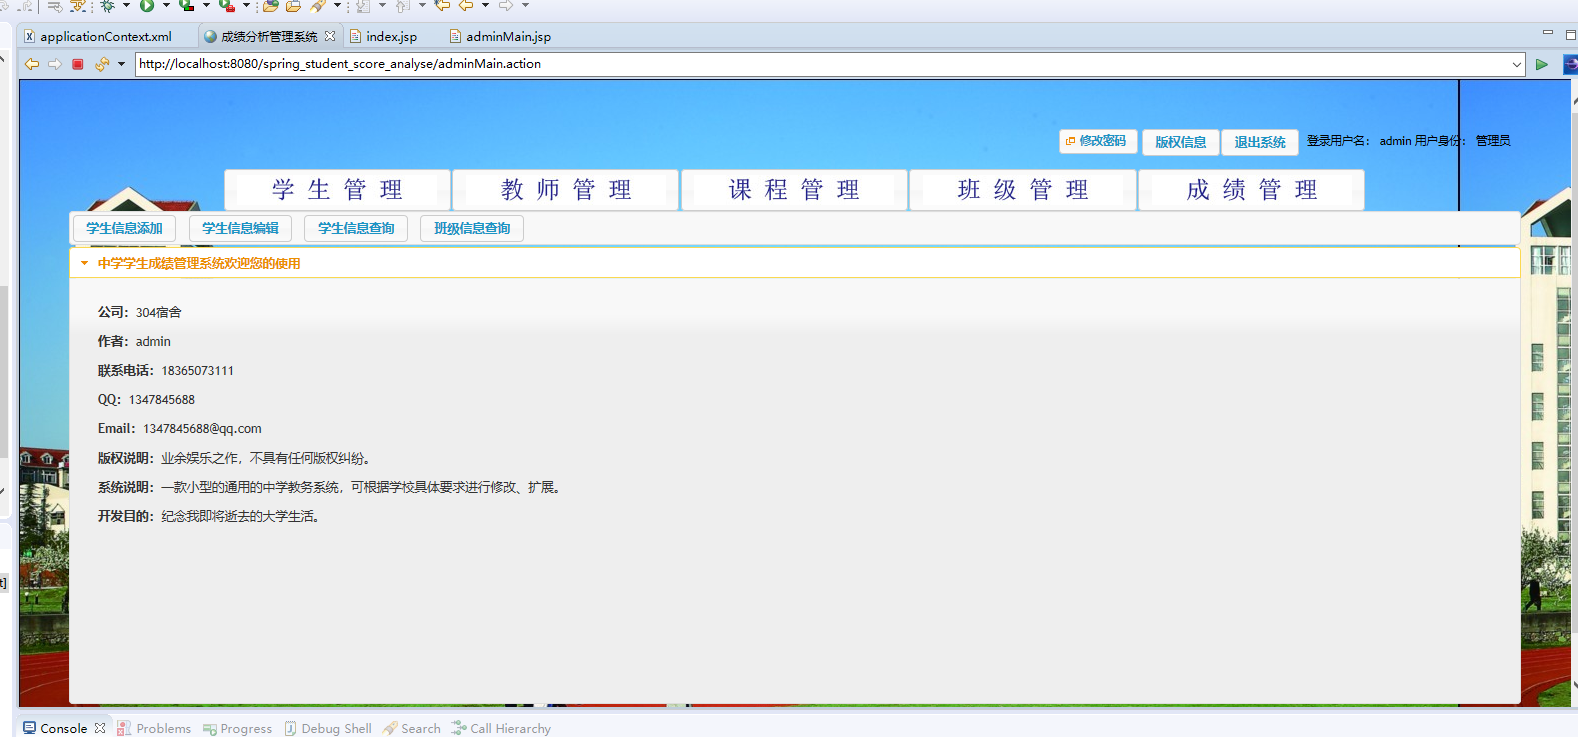Click the phone number 18365073111

197,371
